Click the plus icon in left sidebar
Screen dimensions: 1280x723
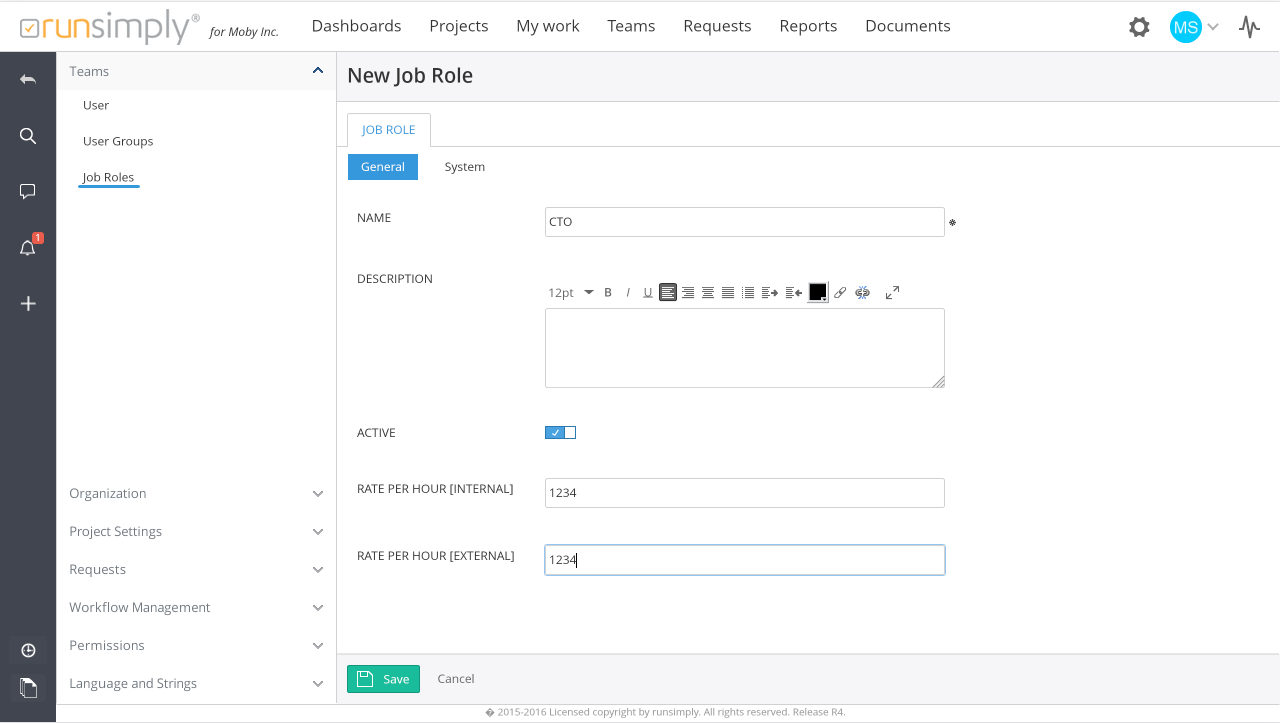(28, 304)
